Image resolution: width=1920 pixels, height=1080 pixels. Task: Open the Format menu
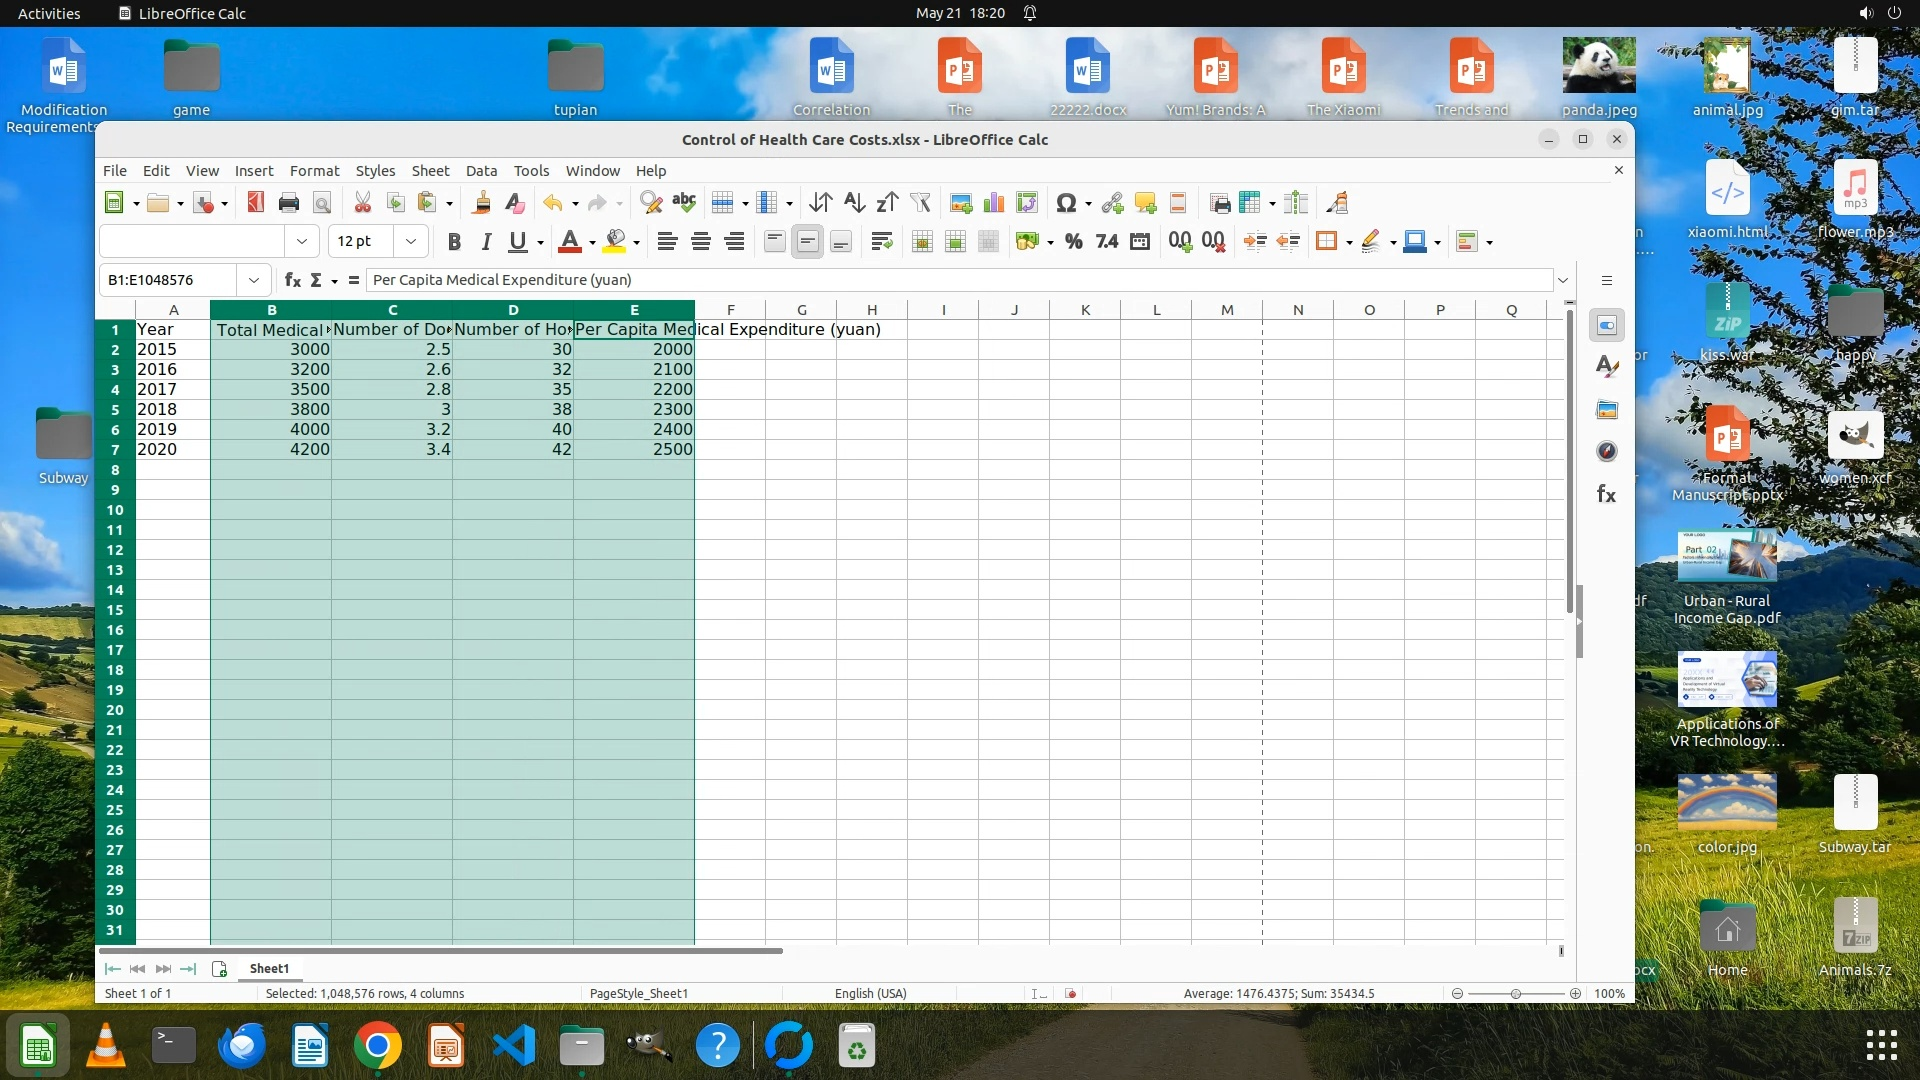(x=314, y=171)
